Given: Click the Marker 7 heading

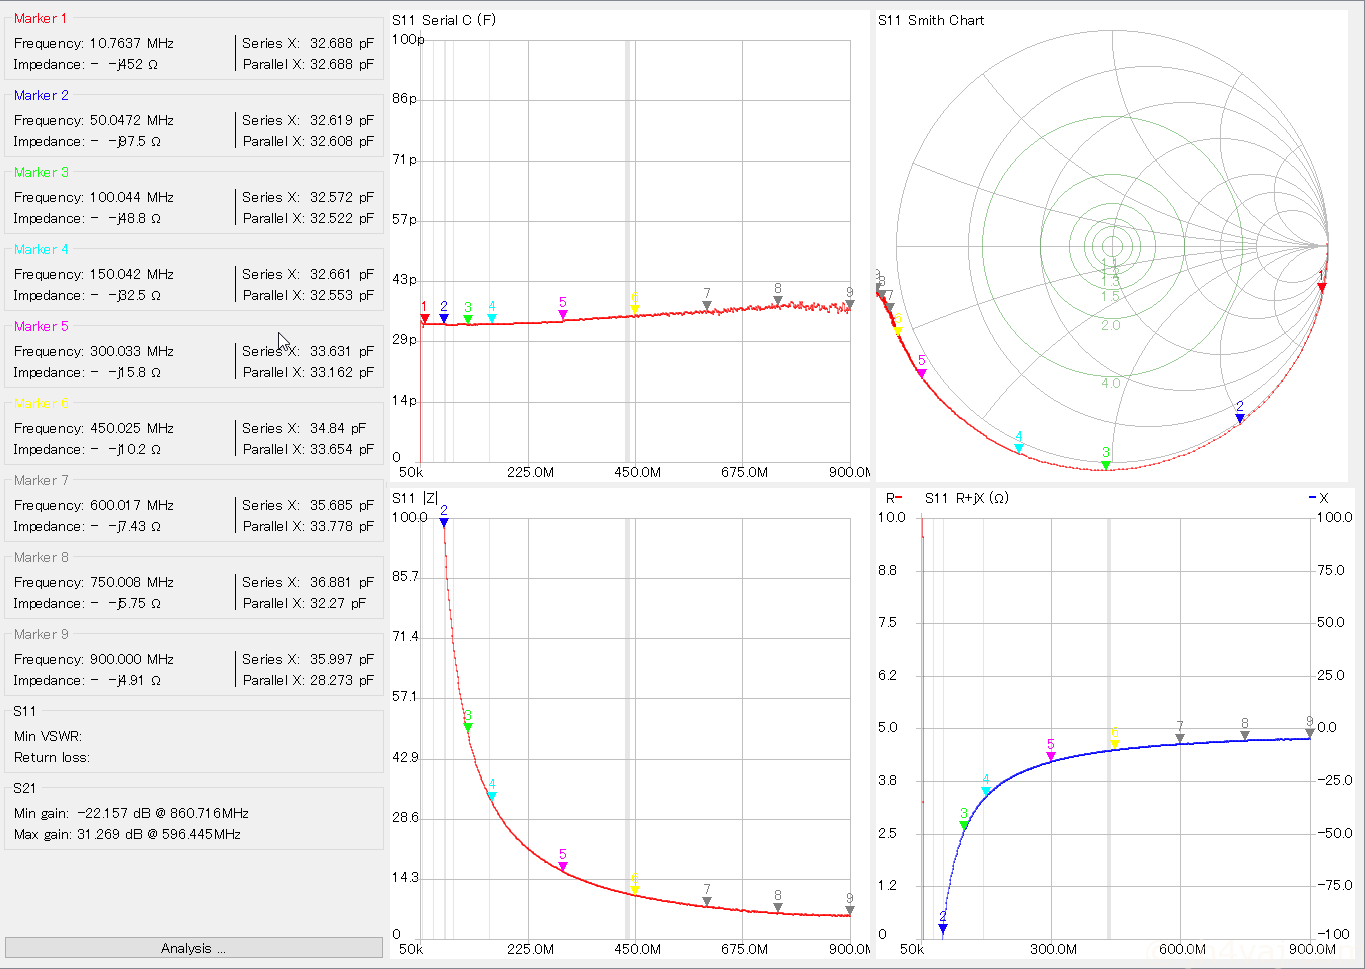Looking at the screenshot, I should pyautogui.click(x=41, y=480).
